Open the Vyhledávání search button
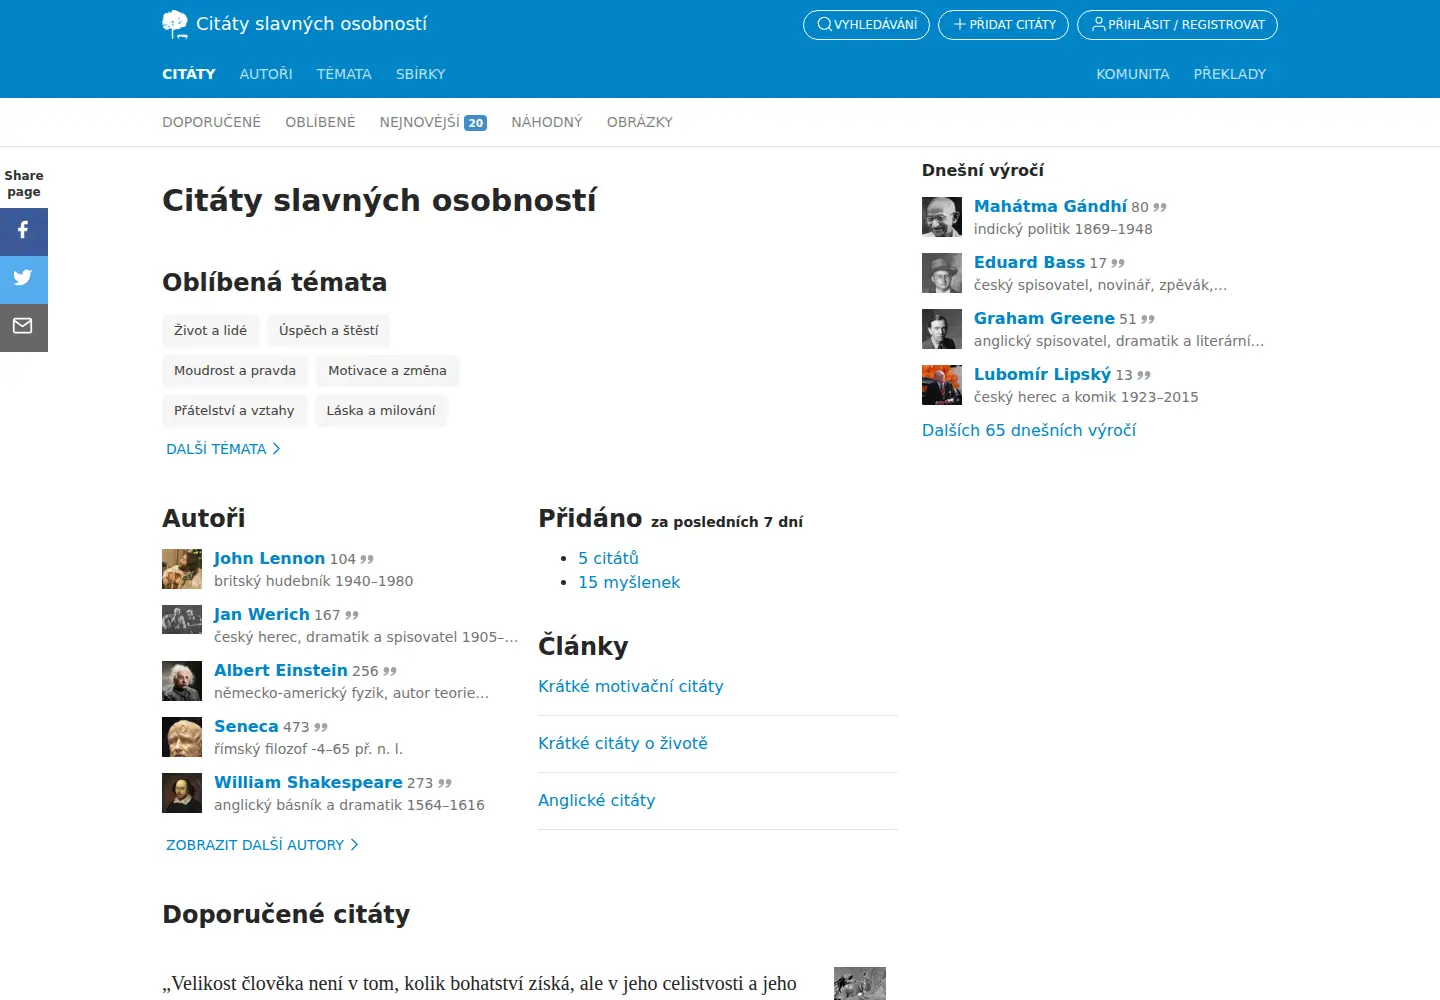Image resolution: width=1440 pixels, height=1000 pixels. click(x=866, y=25)
